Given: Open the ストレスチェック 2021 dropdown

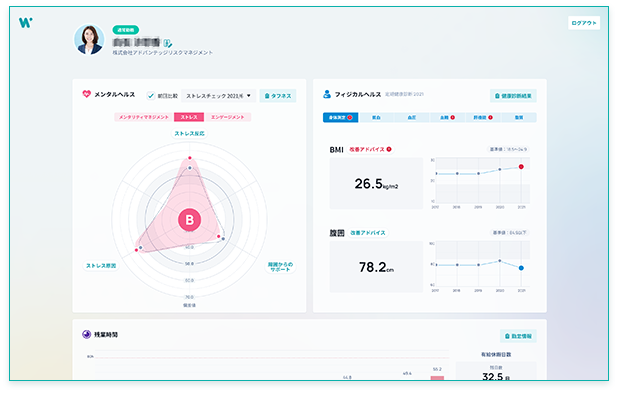Looking at the screenshot, I should click(219, 96).
